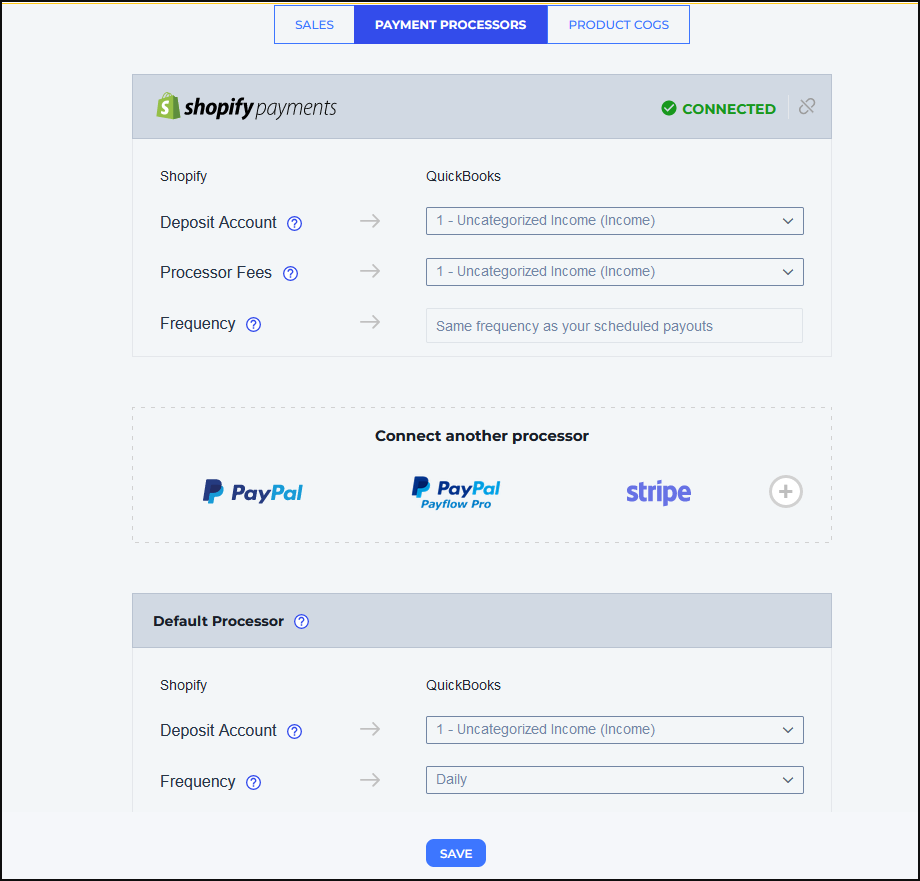Open the Product COGS tab
This screenshot has height=881, width=920.
pyautogui.click(x=618, y=25)
